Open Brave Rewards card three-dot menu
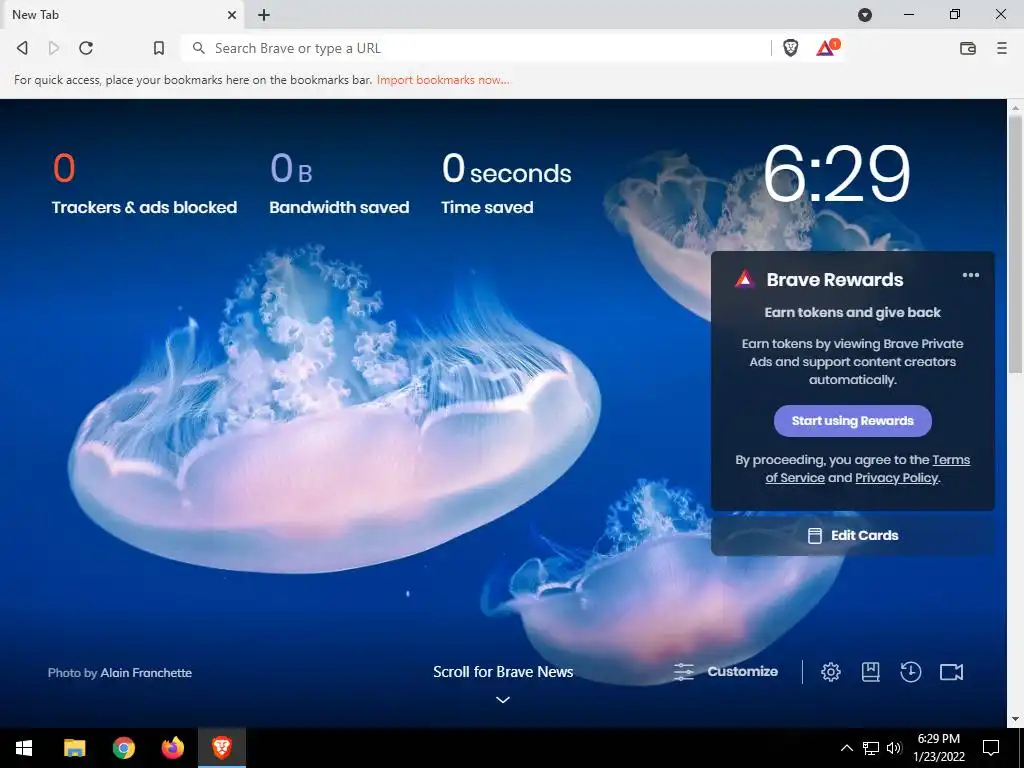Viewport: 1024px width, 768px height. [970, 275]
